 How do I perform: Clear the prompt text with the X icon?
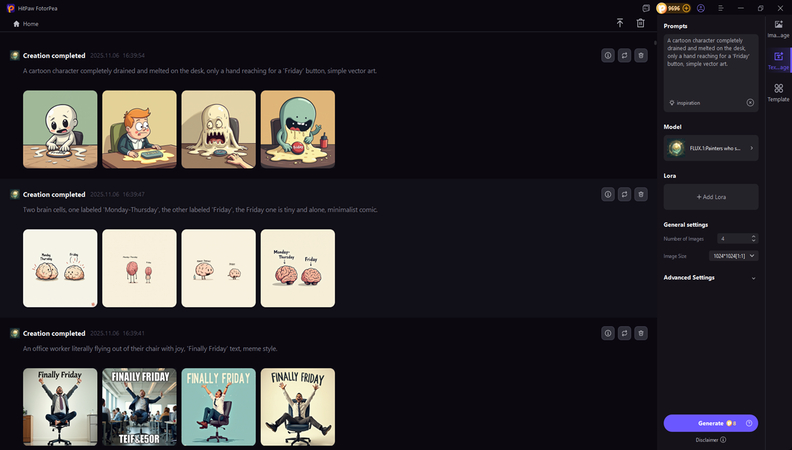[x=750, y=103]
